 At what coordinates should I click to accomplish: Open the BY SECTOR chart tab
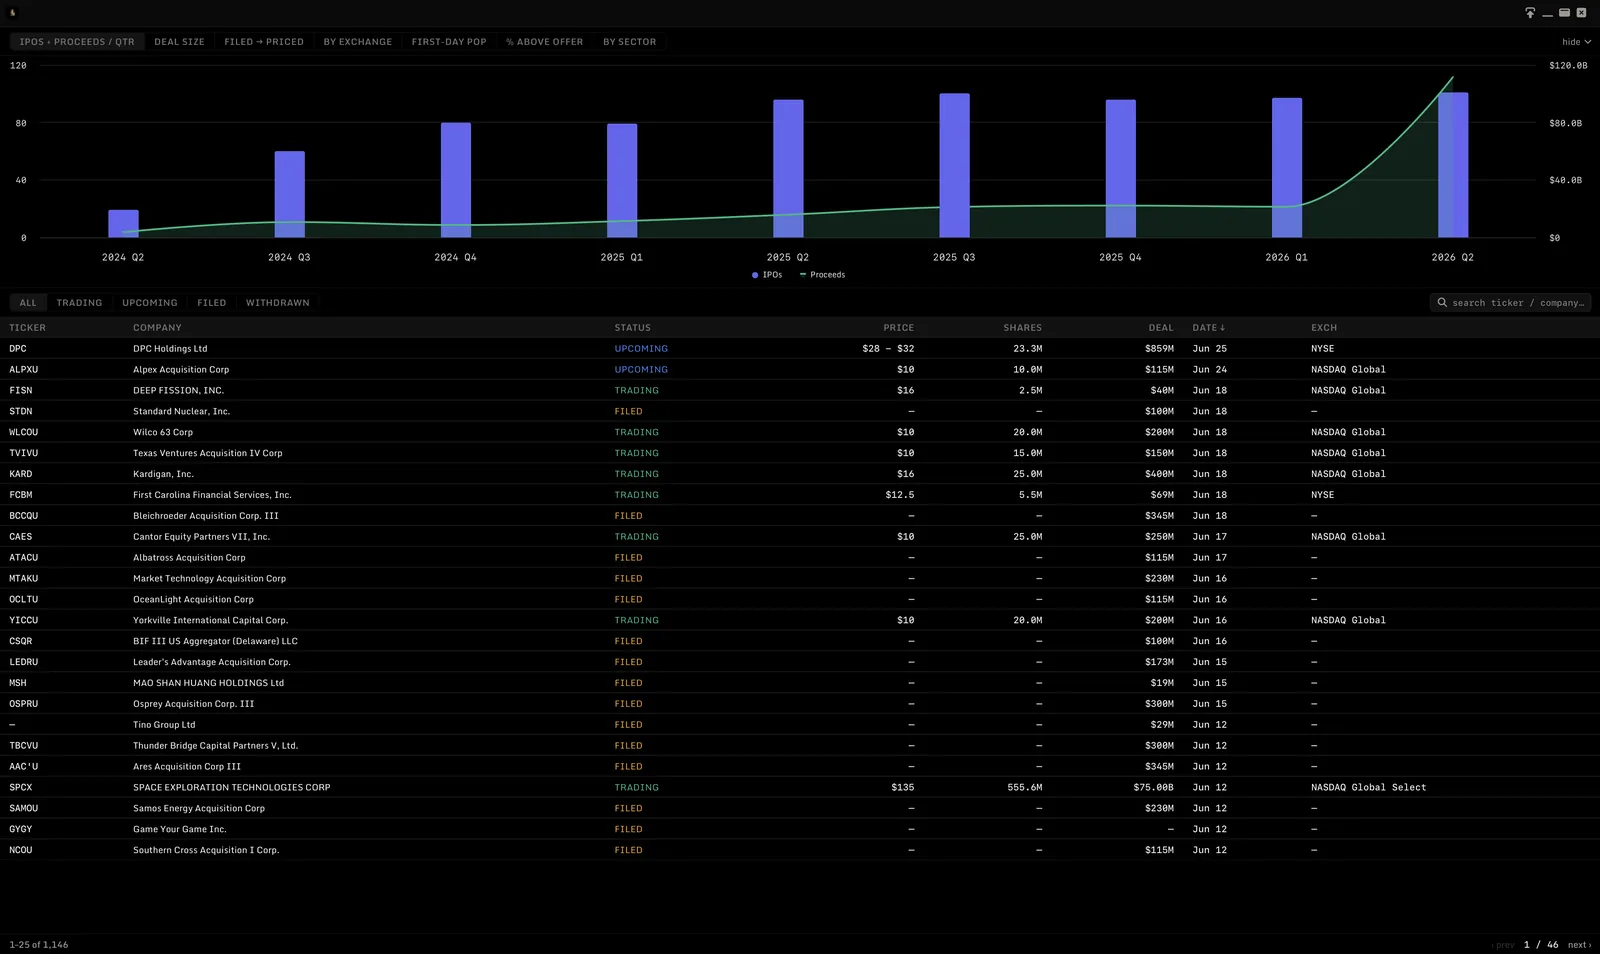click(x=629, y=42)
